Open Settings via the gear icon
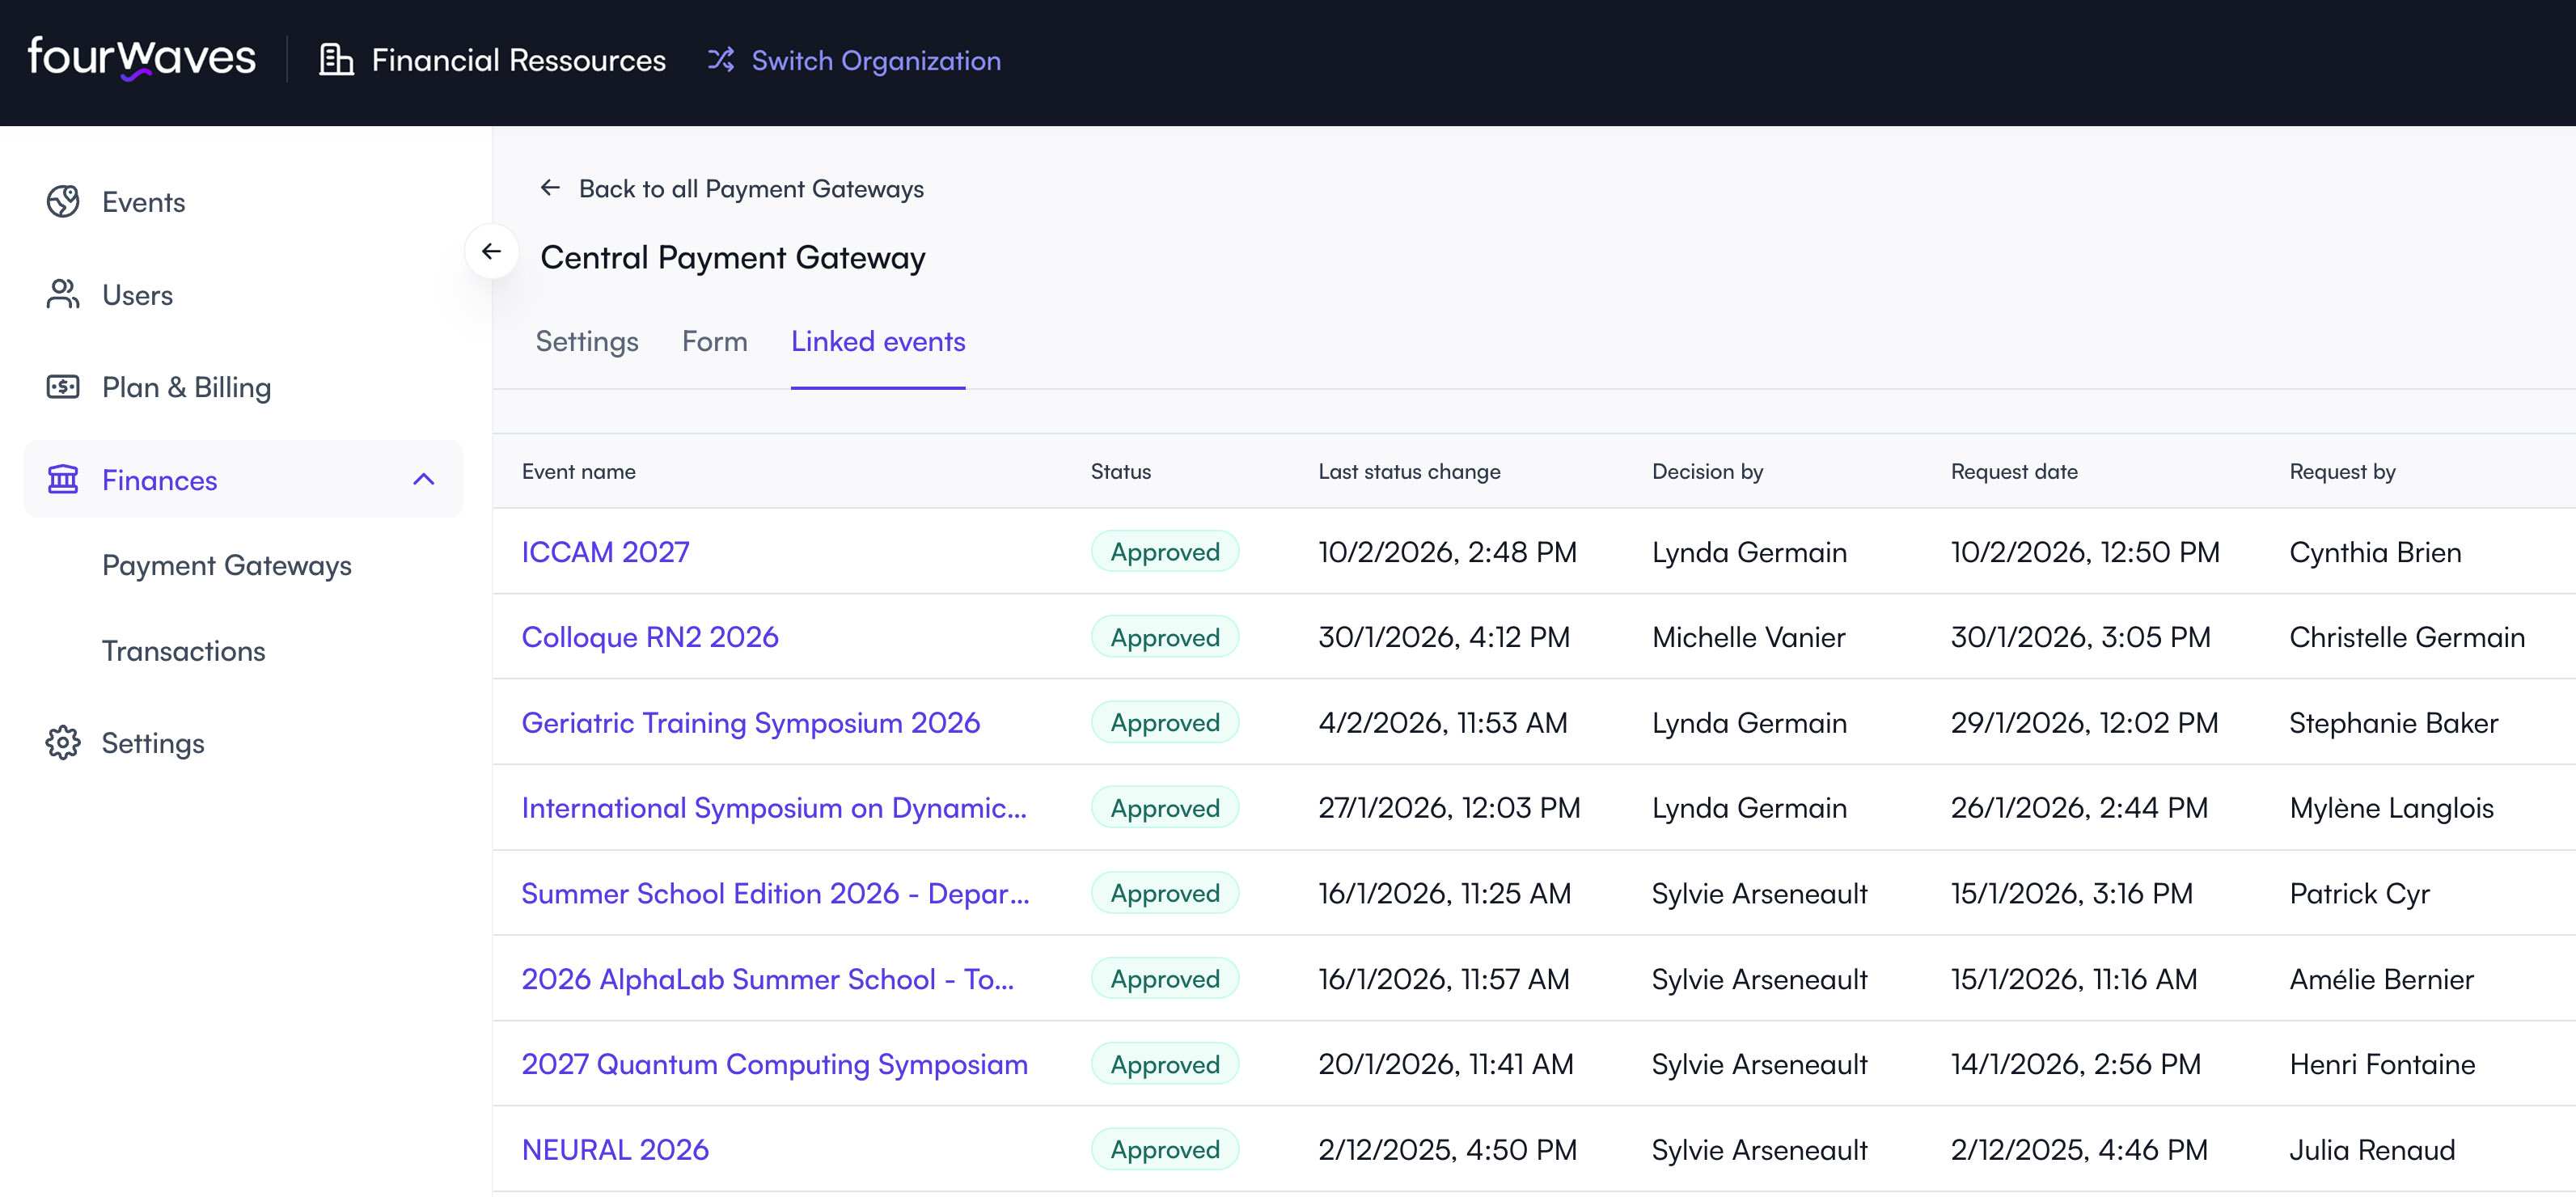 click(x=64, y=742)
